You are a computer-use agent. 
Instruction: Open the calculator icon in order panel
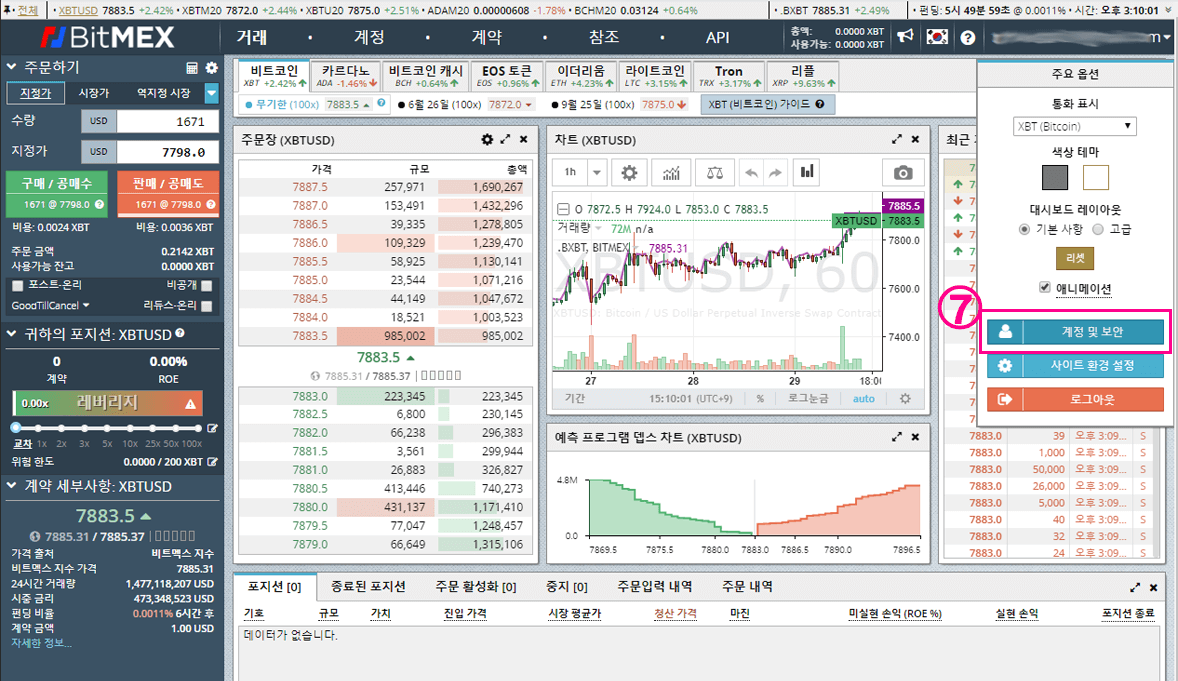tap(192, 68)
